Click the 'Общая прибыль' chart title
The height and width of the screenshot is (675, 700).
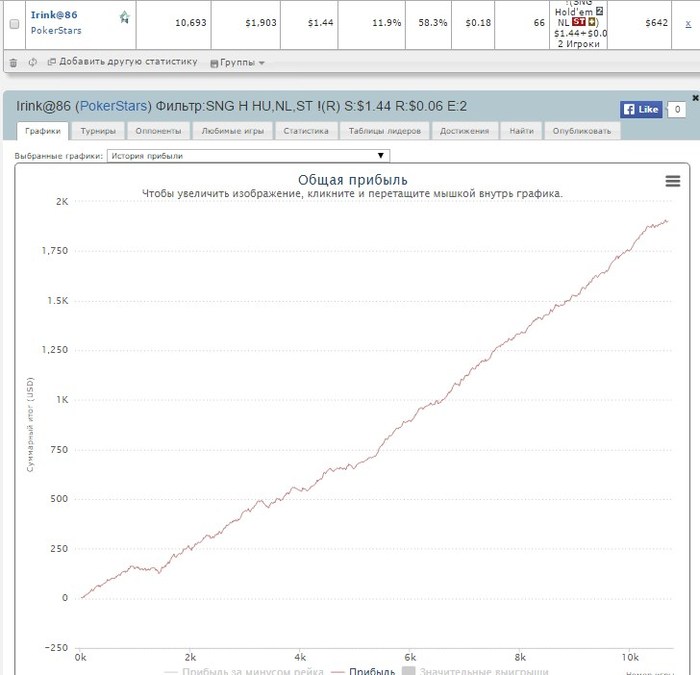pyautogui.click(x=353, y=180)
